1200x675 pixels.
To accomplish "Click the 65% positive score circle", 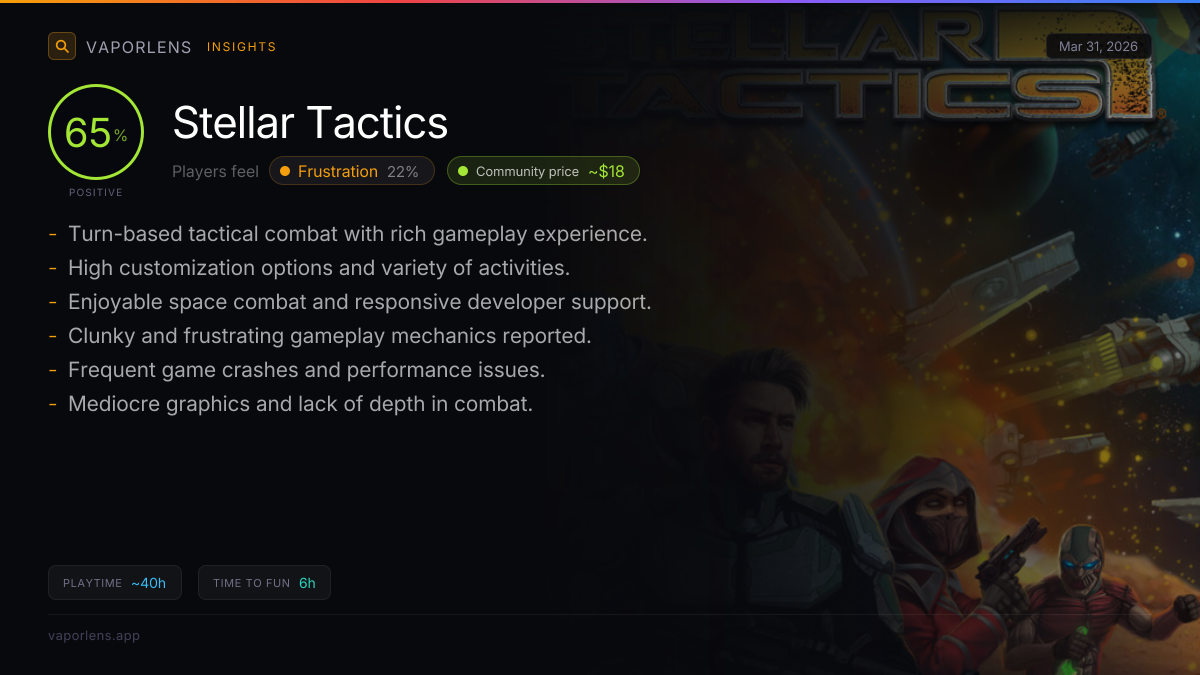I will (96, 133).
